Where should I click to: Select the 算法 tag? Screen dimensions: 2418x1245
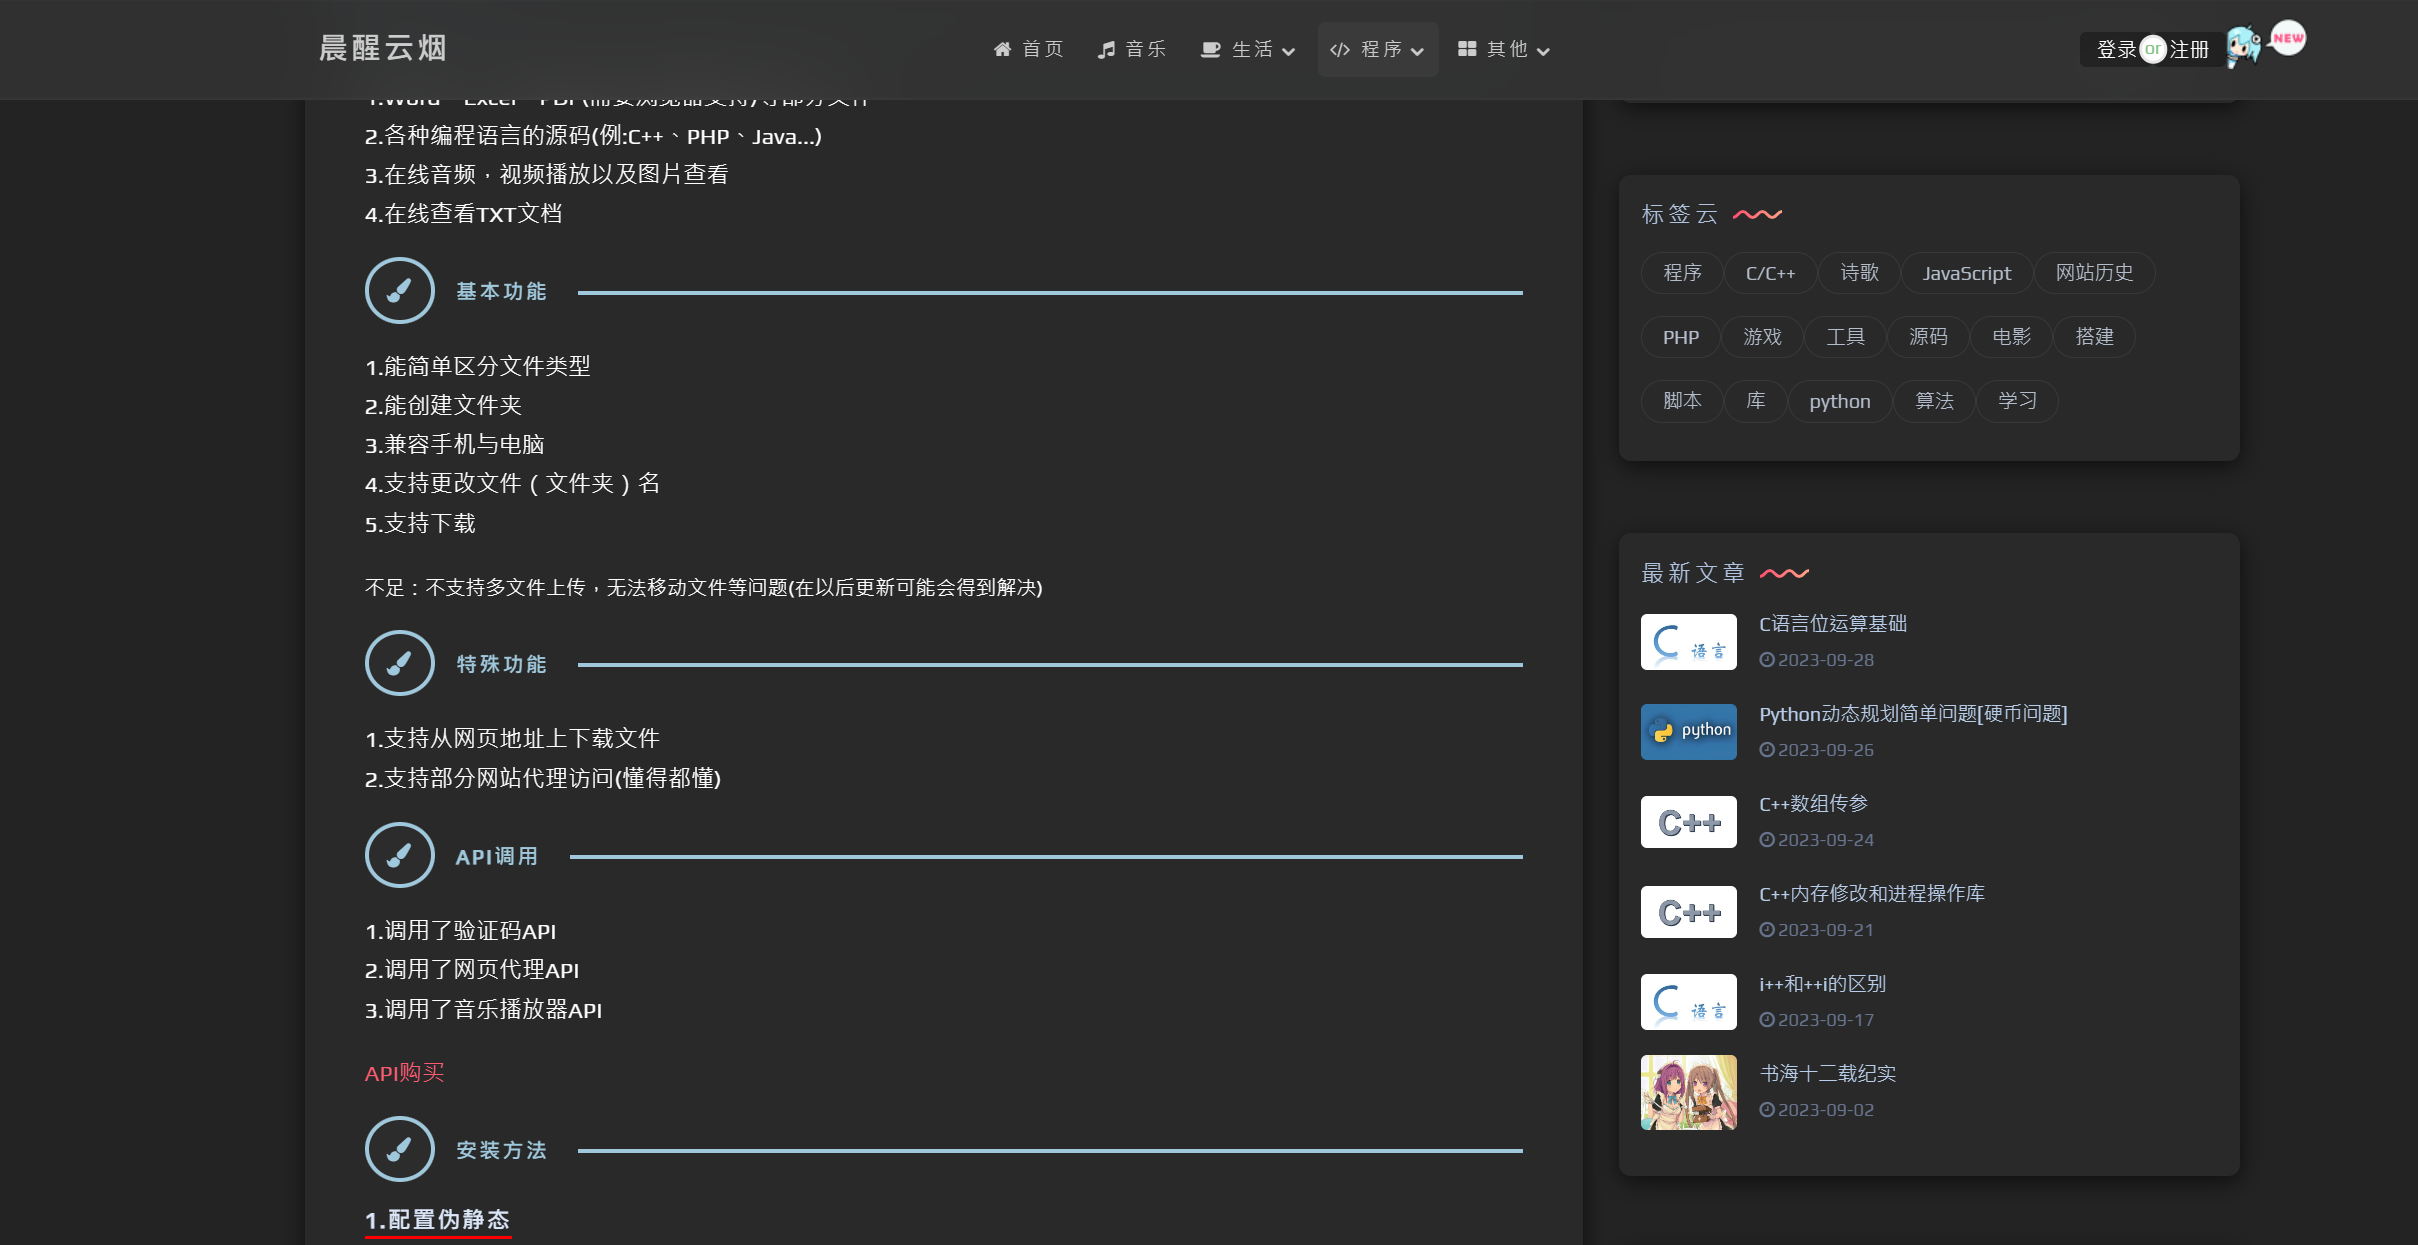point(1934,401)
